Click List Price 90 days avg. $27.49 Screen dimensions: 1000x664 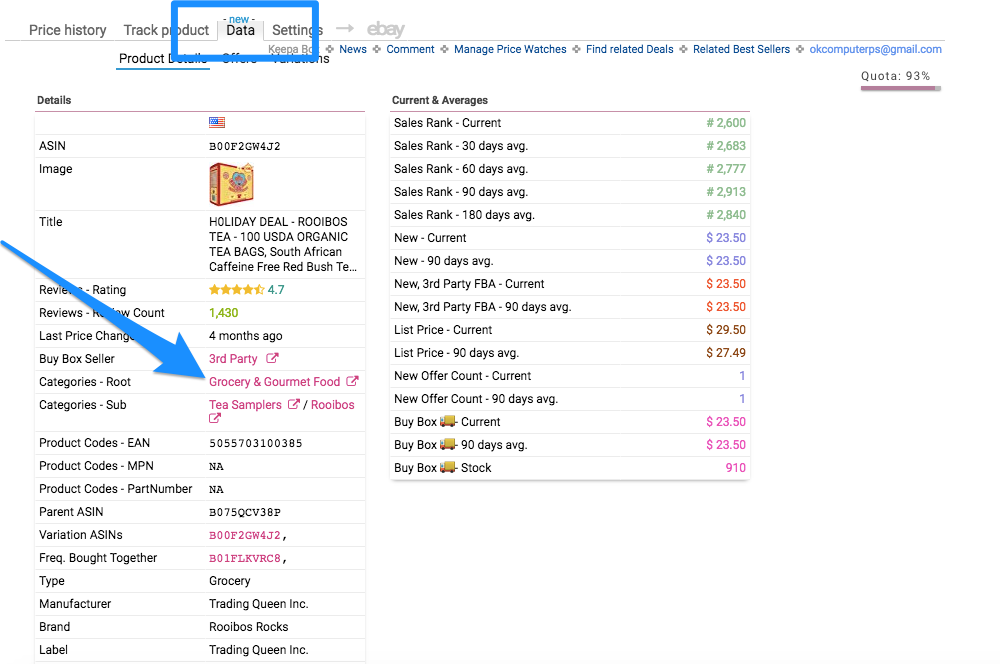pyautogui.click(x=726, y=353)
